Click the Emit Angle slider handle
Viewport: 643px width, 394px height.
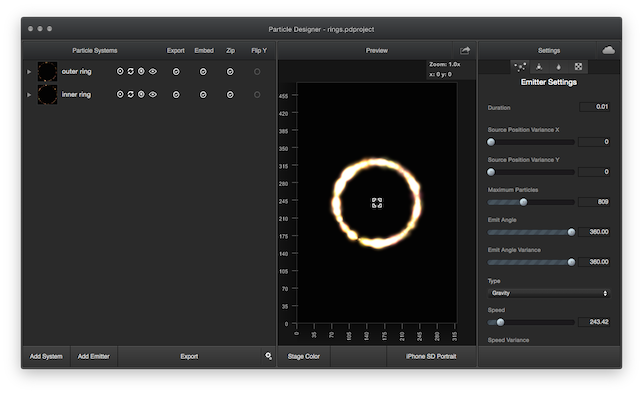(571, 232)
